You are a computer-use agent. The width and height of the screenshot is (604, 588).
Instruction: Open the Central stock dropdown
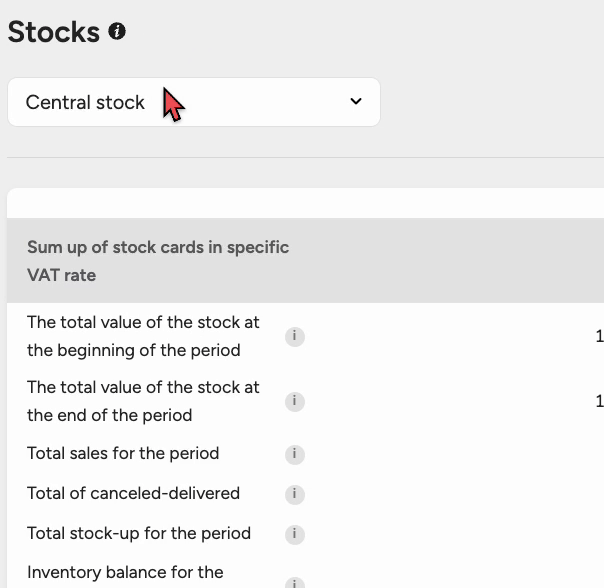(193, 102)
